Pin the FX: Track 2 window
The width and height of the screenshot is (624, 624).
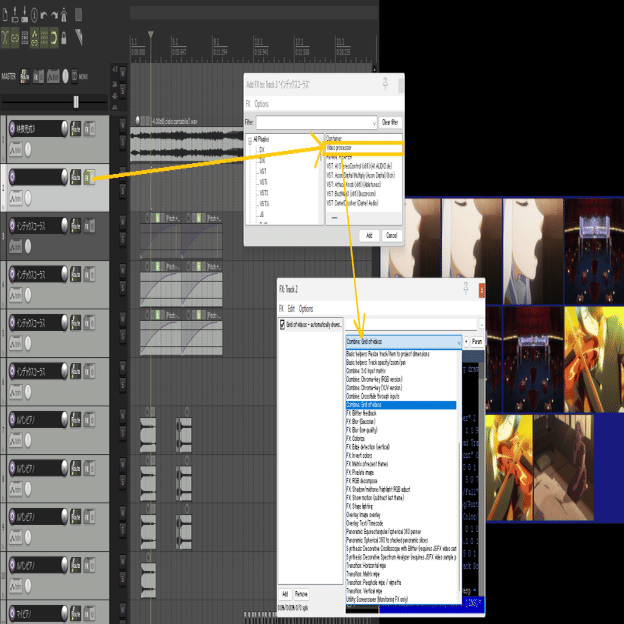click(x=465, y=288)
